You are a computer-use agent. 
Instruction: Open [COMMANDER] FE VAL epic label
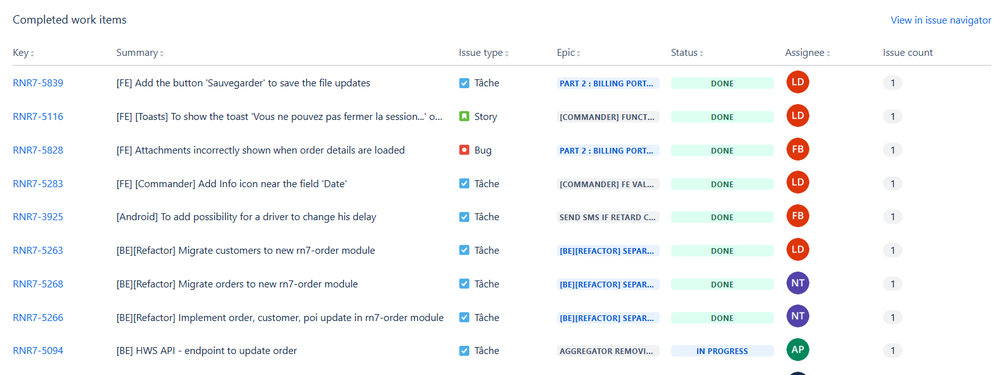pos(608,184)
